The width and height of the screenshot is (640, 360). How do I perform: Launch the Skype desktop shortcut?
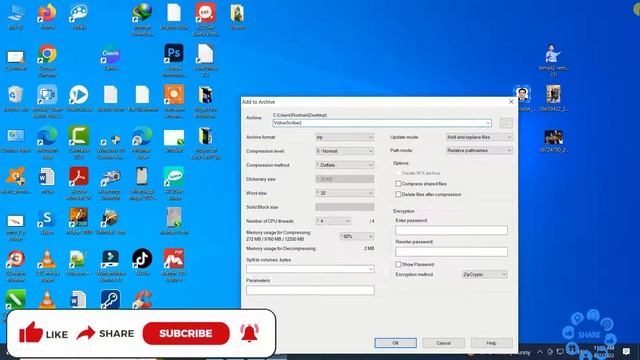coord(47,222)
